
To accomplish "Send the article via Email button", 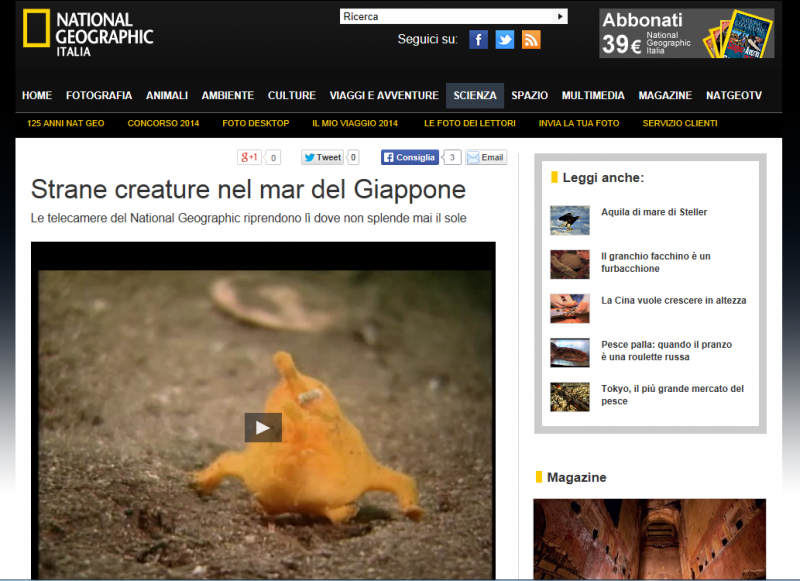I will pyautogui.click(x=486, y=157).
